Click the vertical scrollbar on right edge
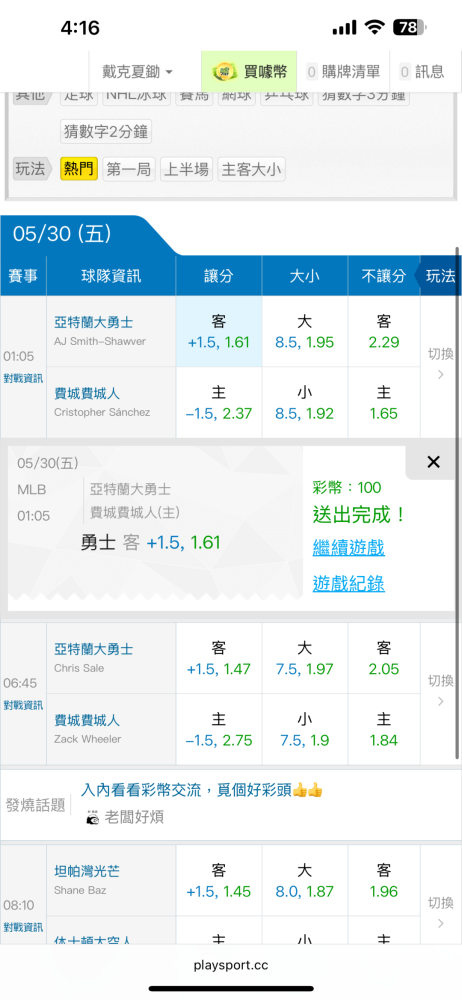The width and height of the screenshot is (462, 1000). (x=457, y=510)
